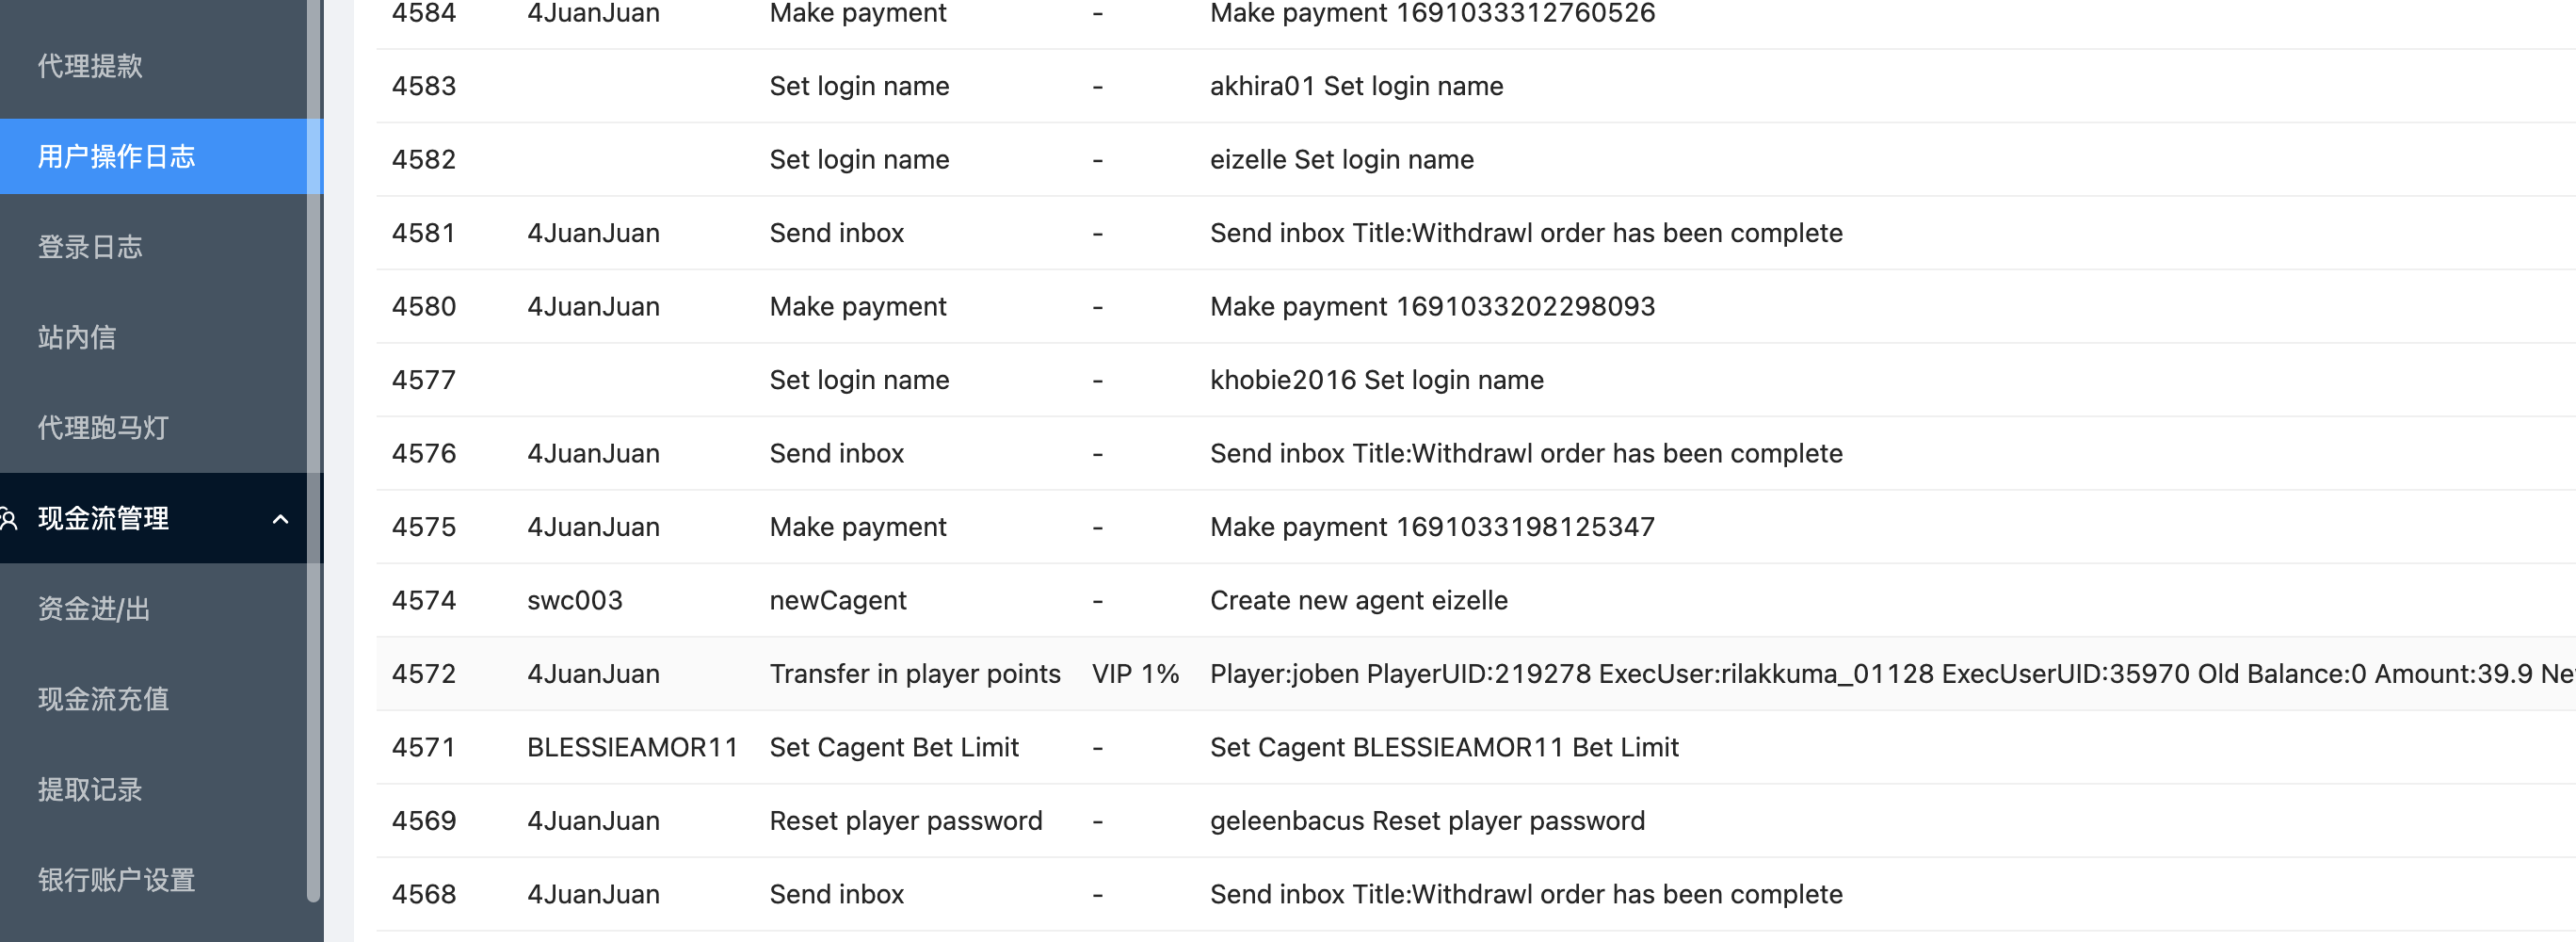Collapse the 现金流管理 menu chevron
This screenshot has width=2576, height=942.
(x=280, y=519)
